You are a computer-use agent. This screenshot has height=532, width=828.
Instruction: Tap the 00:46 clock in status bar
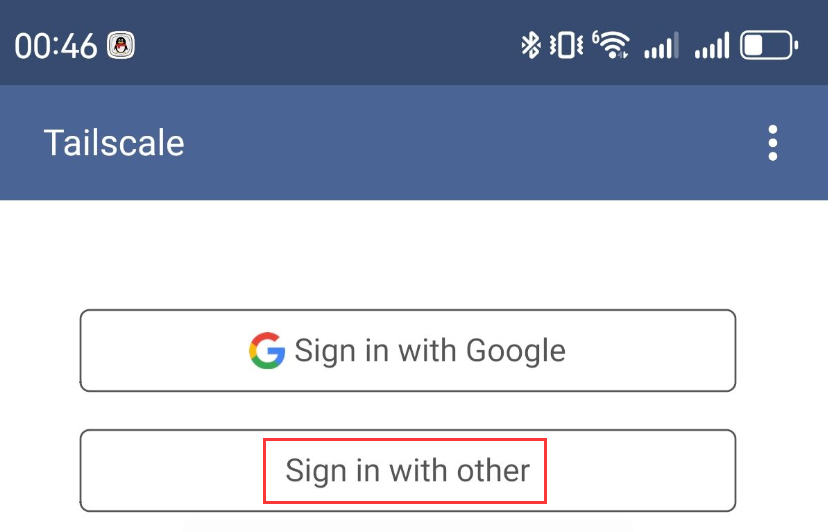point(56,46)
